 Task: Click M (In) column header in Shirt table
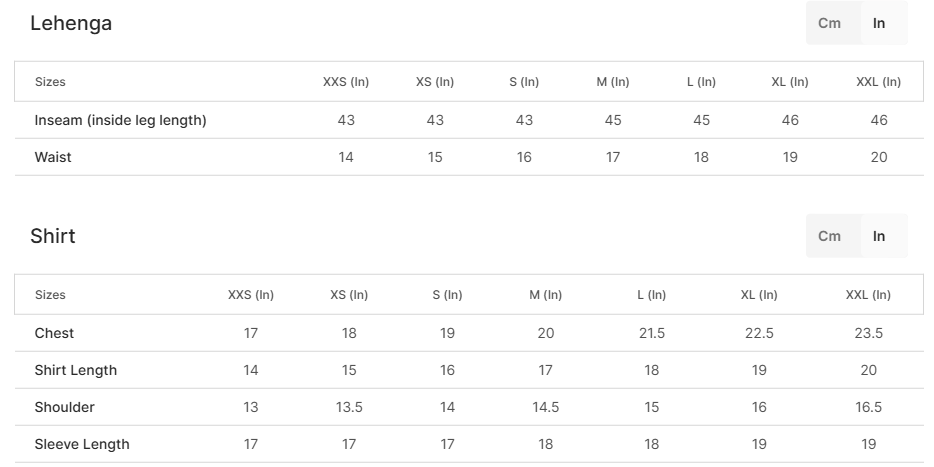(546, 295)
